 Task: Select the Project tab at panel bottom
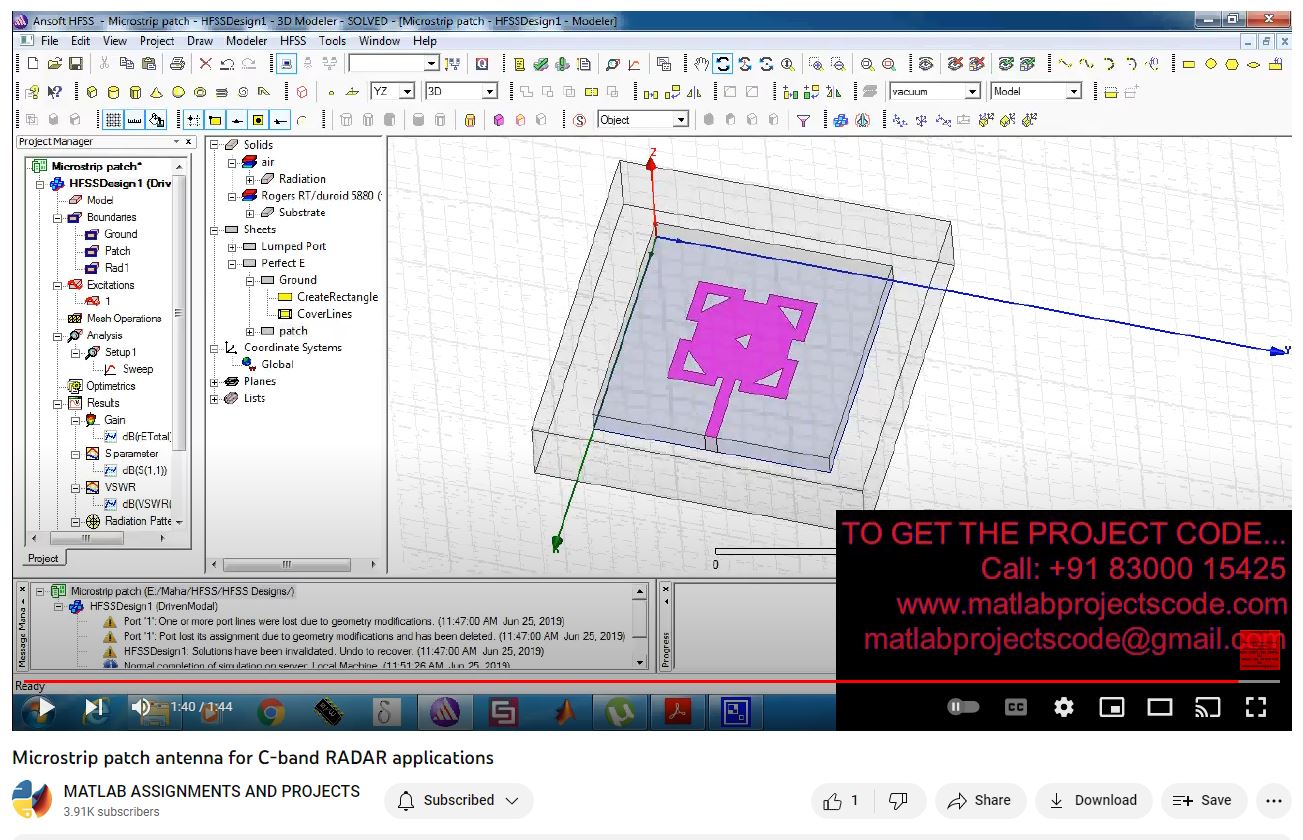coord(43,558)
